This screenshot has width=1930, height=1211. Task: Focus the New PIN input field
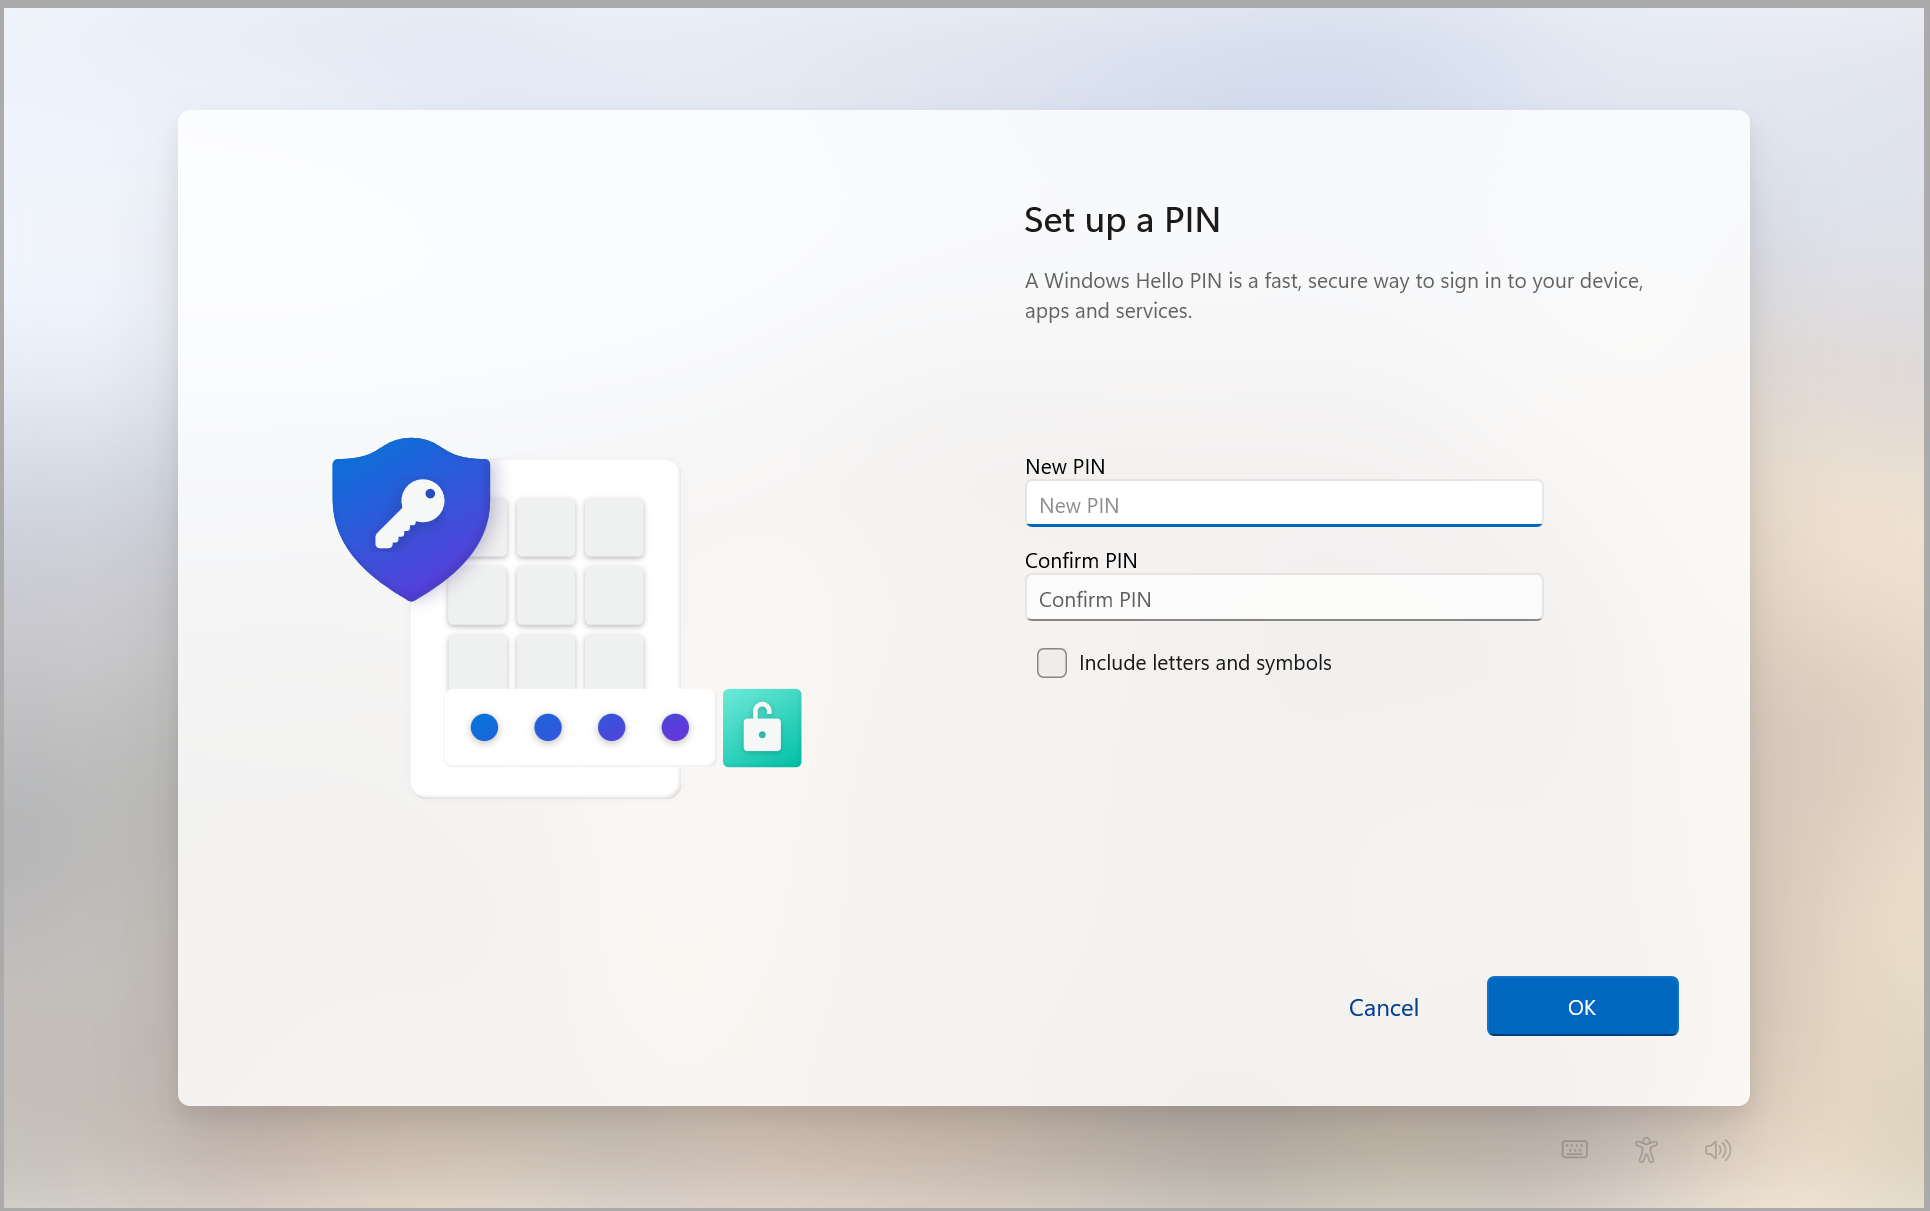point(1283,505)
